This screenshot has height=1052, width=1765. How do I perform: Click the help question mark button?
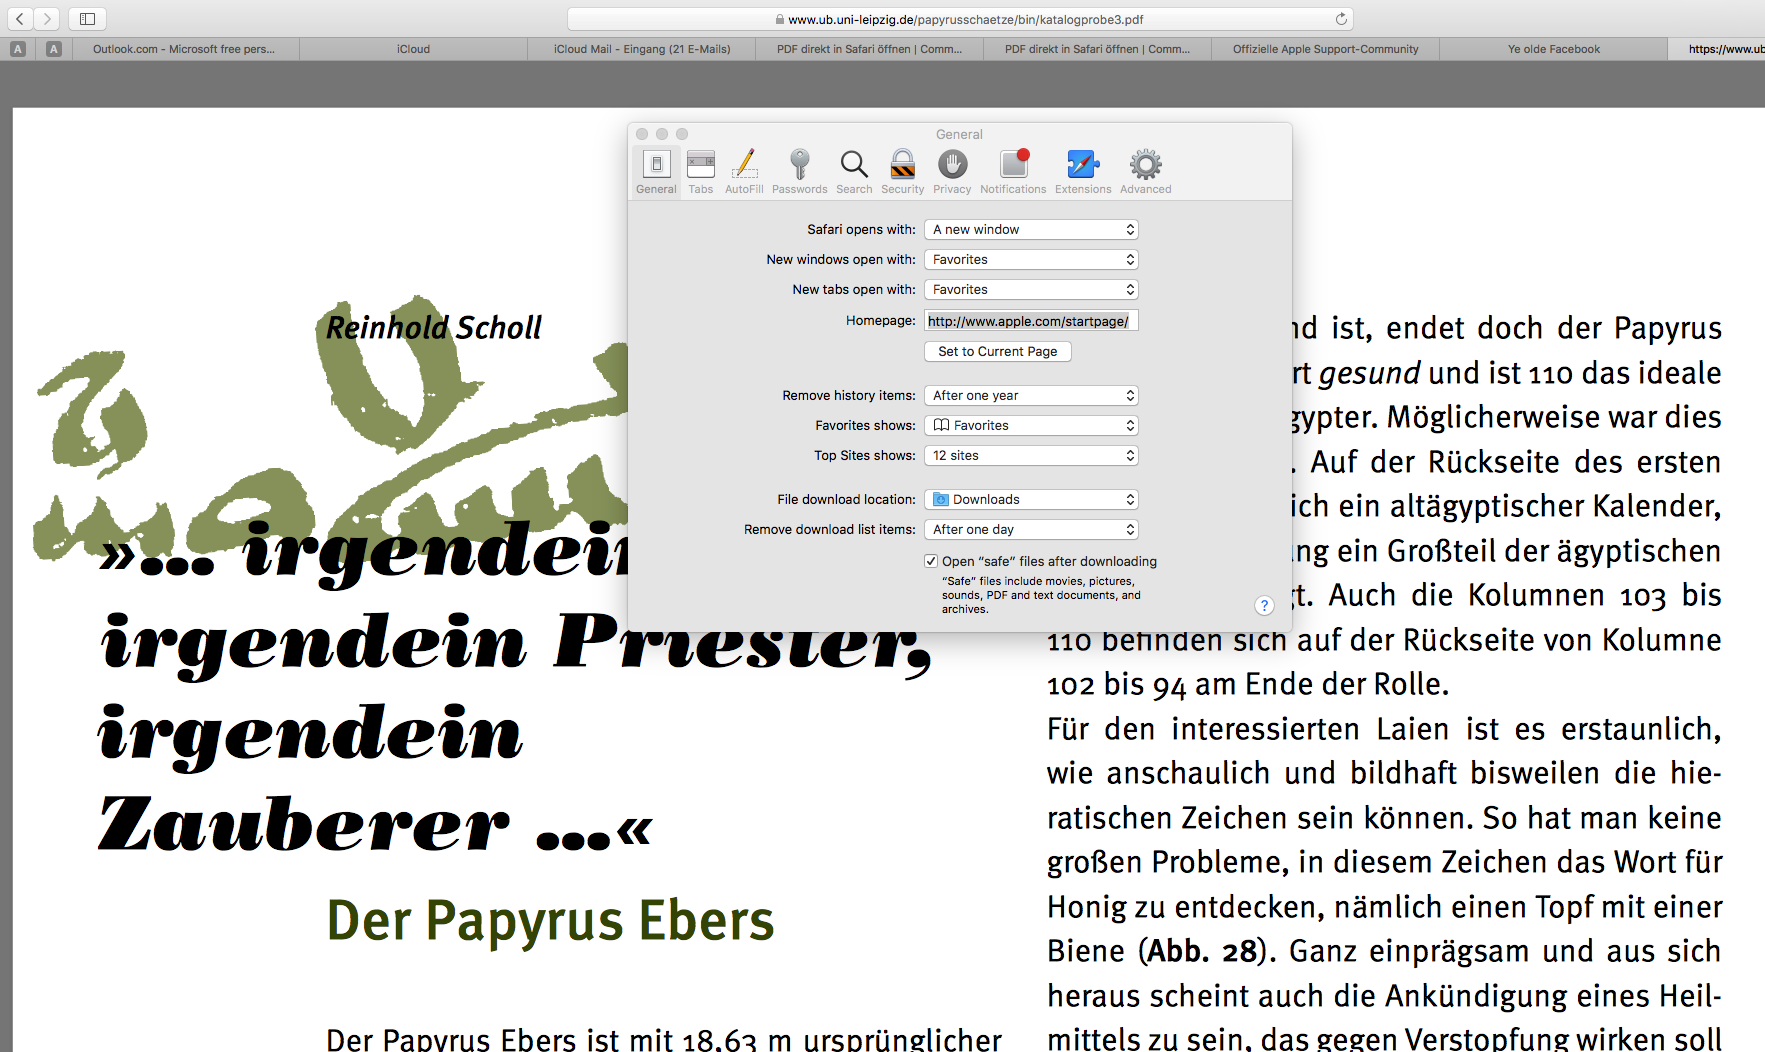pos(1264,605)
